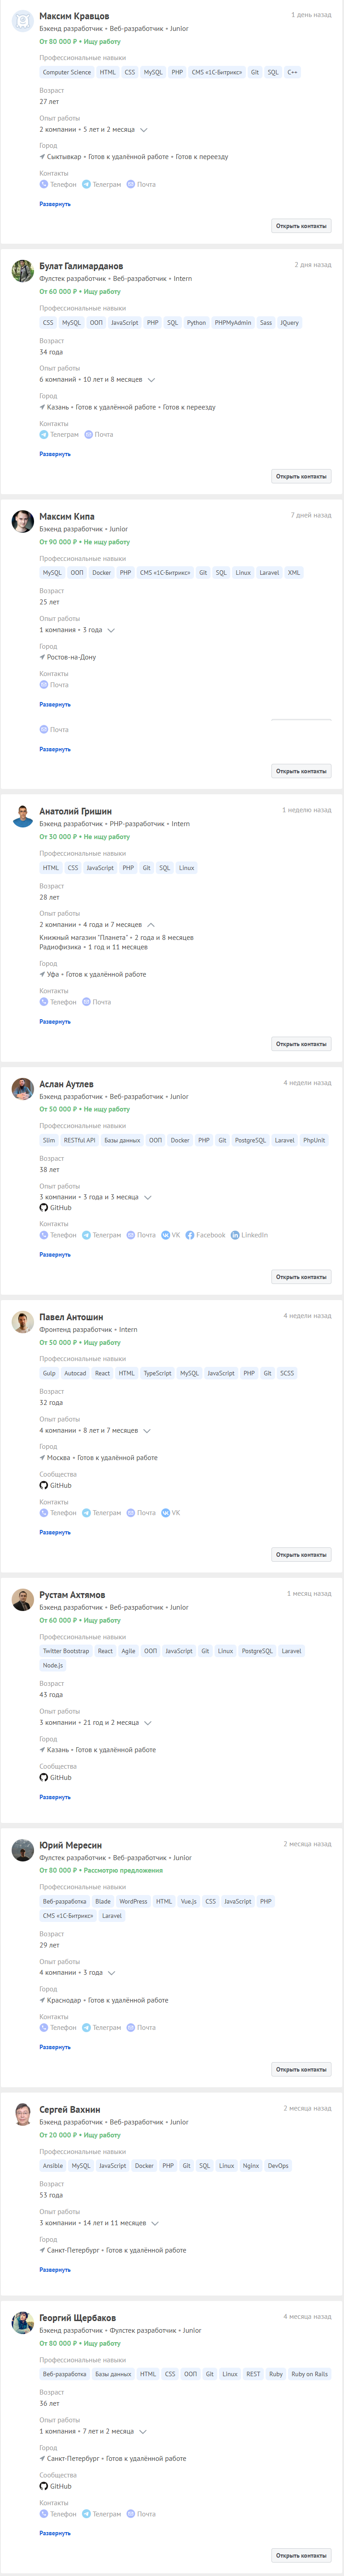Click Telegram icon in Максим Кравцов's contacts
Image resolution: width=344 pixels, height=2576 pixels.
[x=86, y=184]
